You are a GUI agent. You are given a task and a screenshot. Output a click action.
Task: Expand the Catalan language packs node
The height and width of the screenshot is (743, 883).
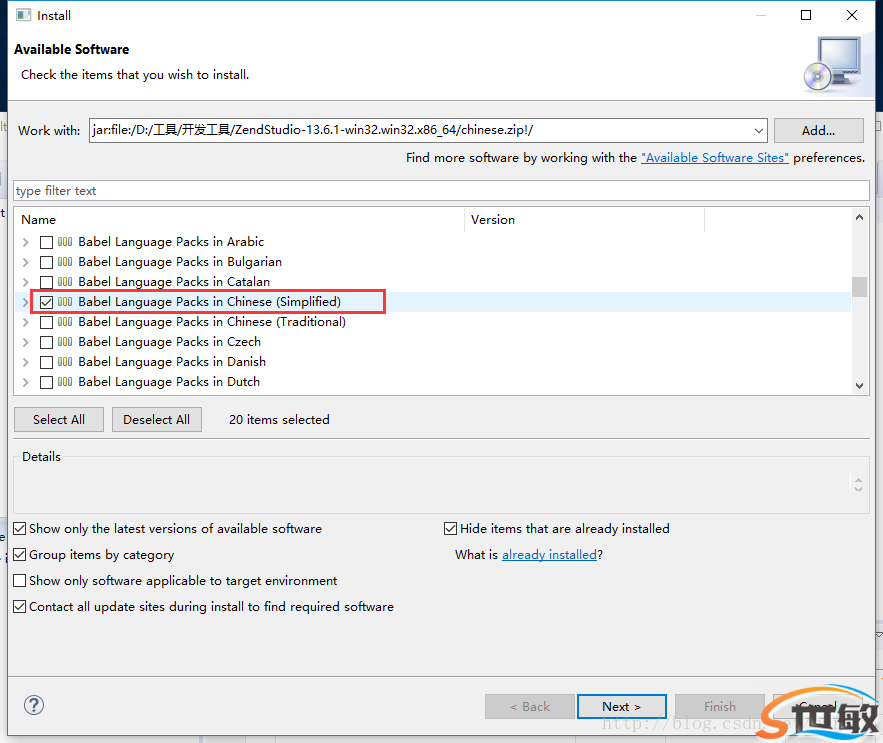point(26,282)
